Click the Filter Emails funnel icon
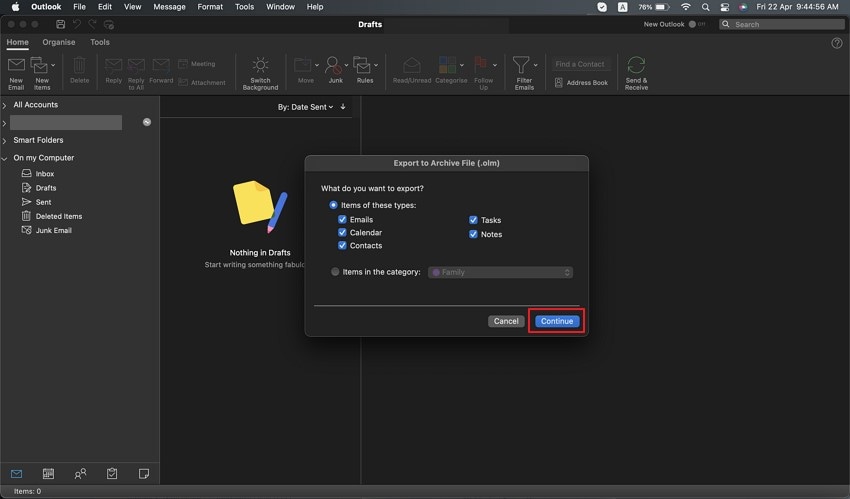 [x=521, y=65]
